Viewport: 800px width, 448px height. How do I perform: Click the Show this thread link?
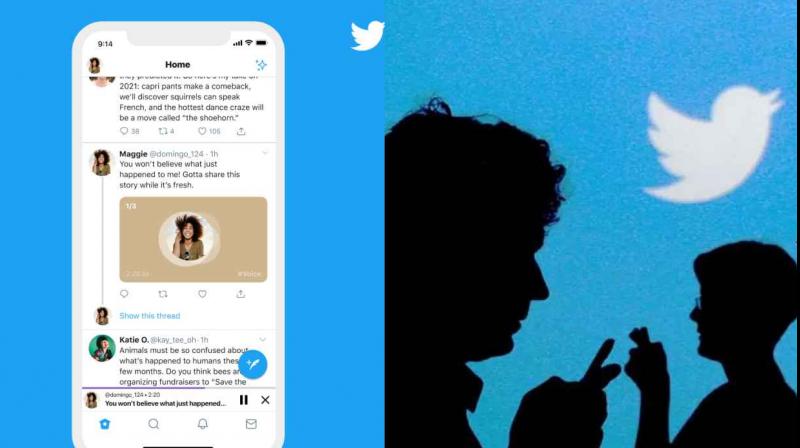[149, 316]
